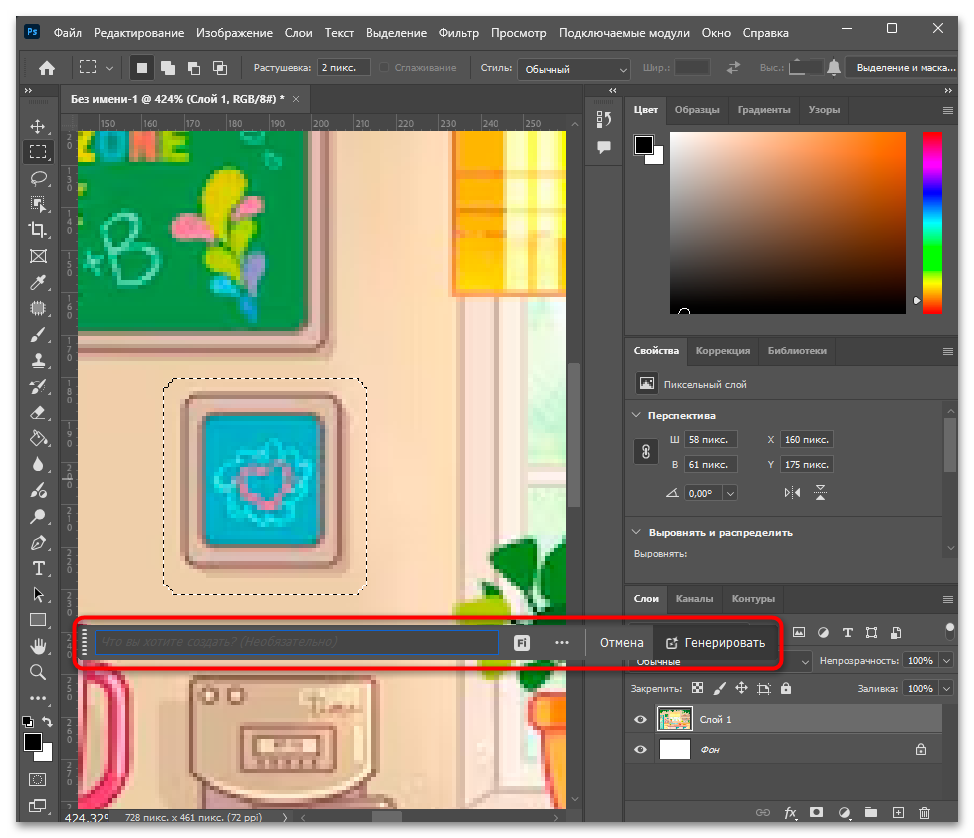Click the Отмена button

621,643
